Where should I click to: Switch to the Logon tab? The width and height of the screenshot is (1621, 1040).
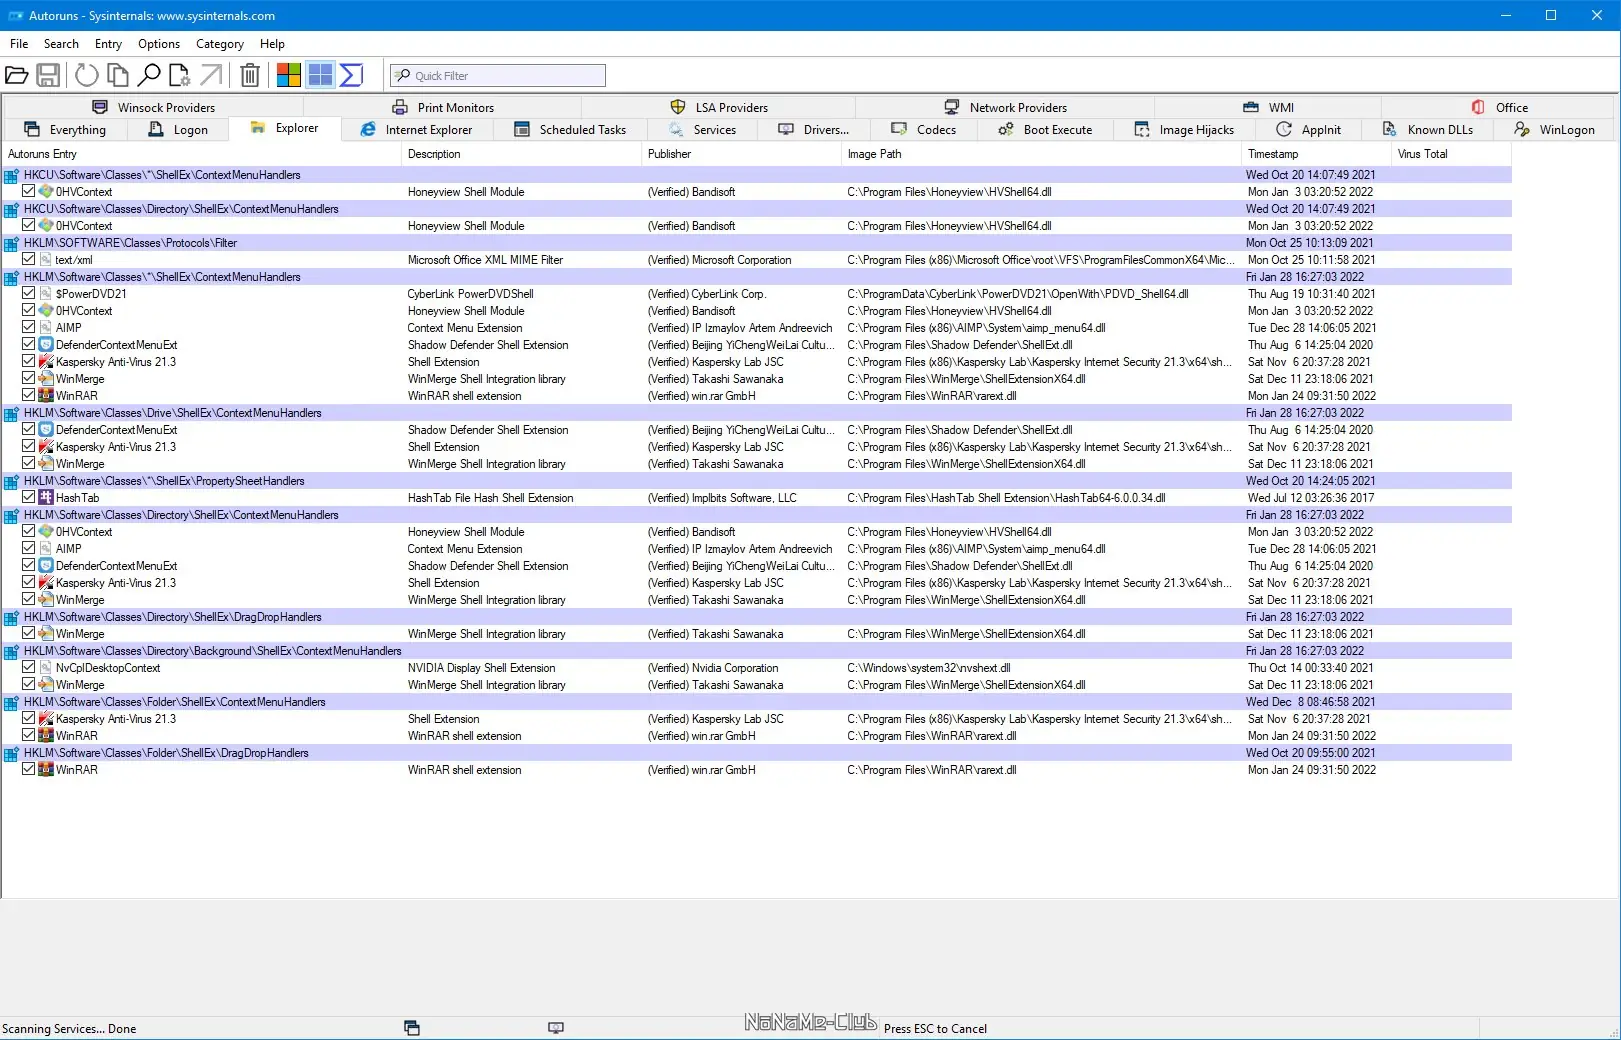(x=178, y=130)
